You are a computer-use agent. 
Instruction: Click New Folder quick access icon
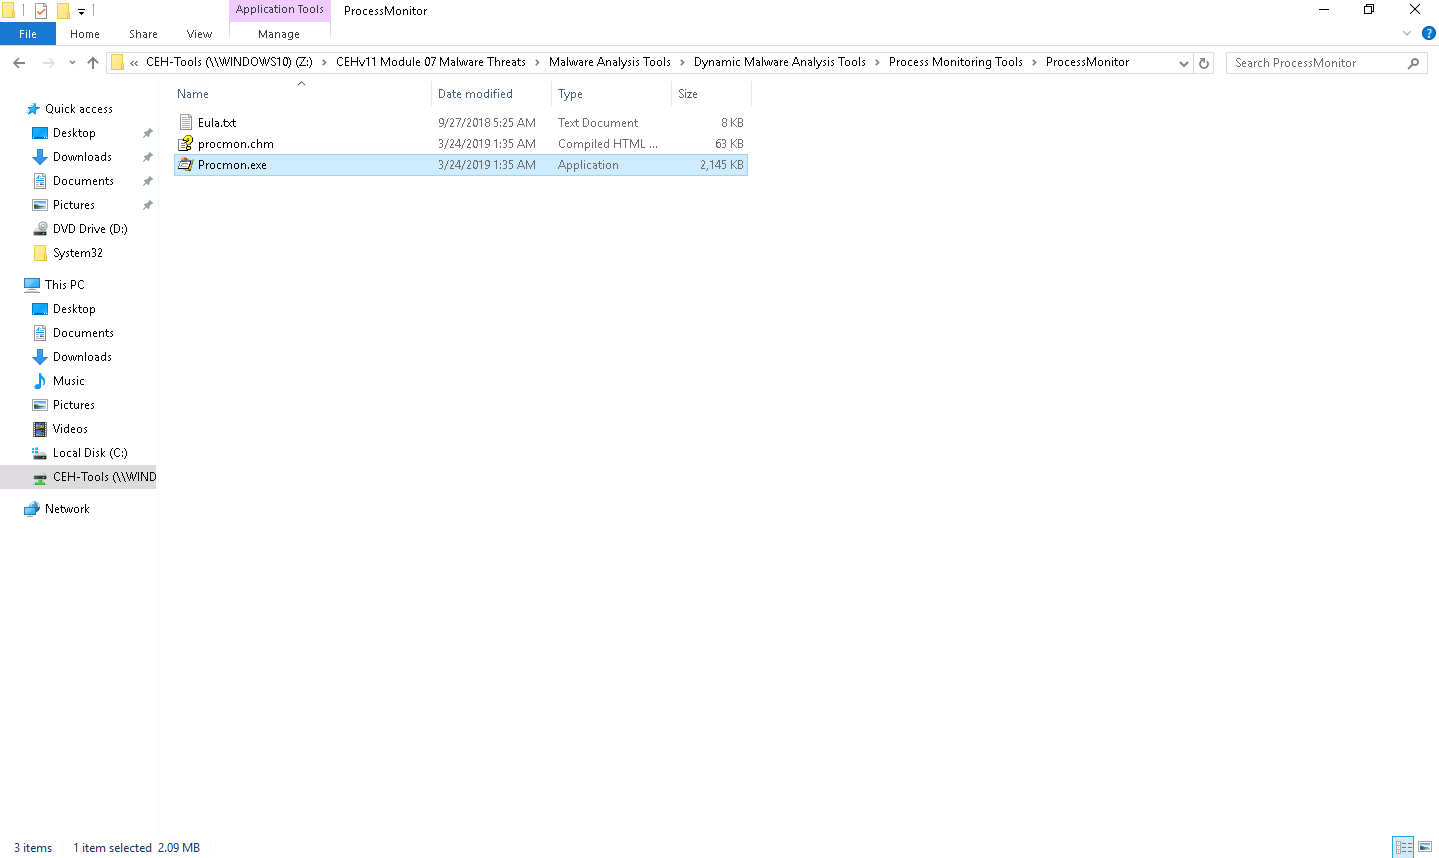63,11
